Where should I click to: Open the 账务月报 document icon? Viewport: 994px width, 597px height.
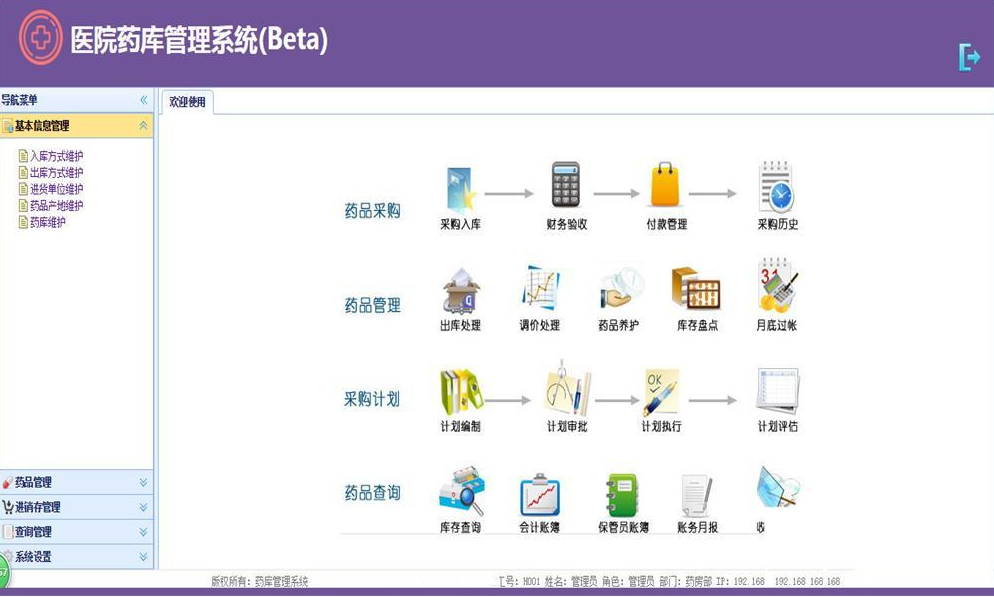697,495
